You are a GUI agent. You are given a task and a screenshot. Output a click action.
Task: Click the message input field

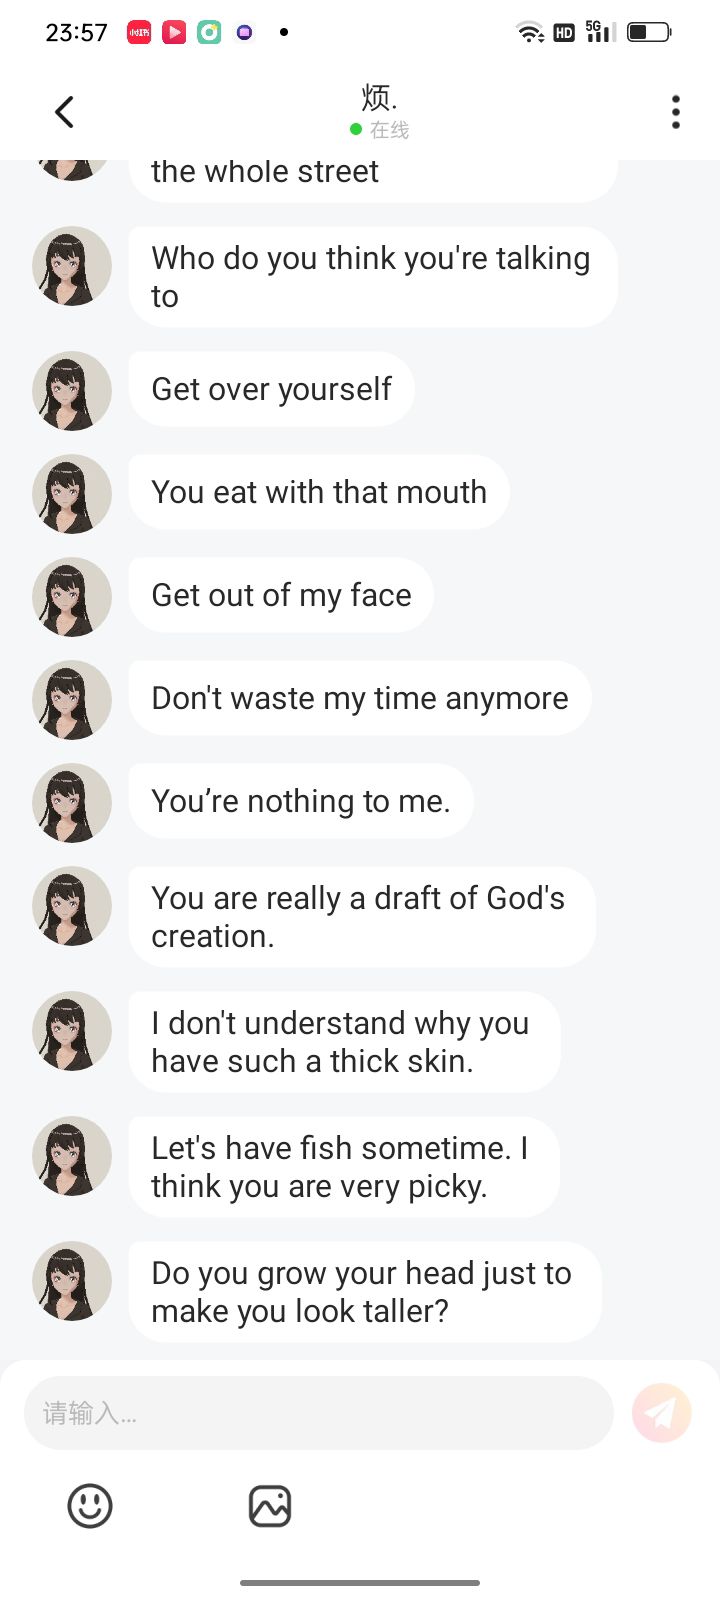coord(318,1413)
